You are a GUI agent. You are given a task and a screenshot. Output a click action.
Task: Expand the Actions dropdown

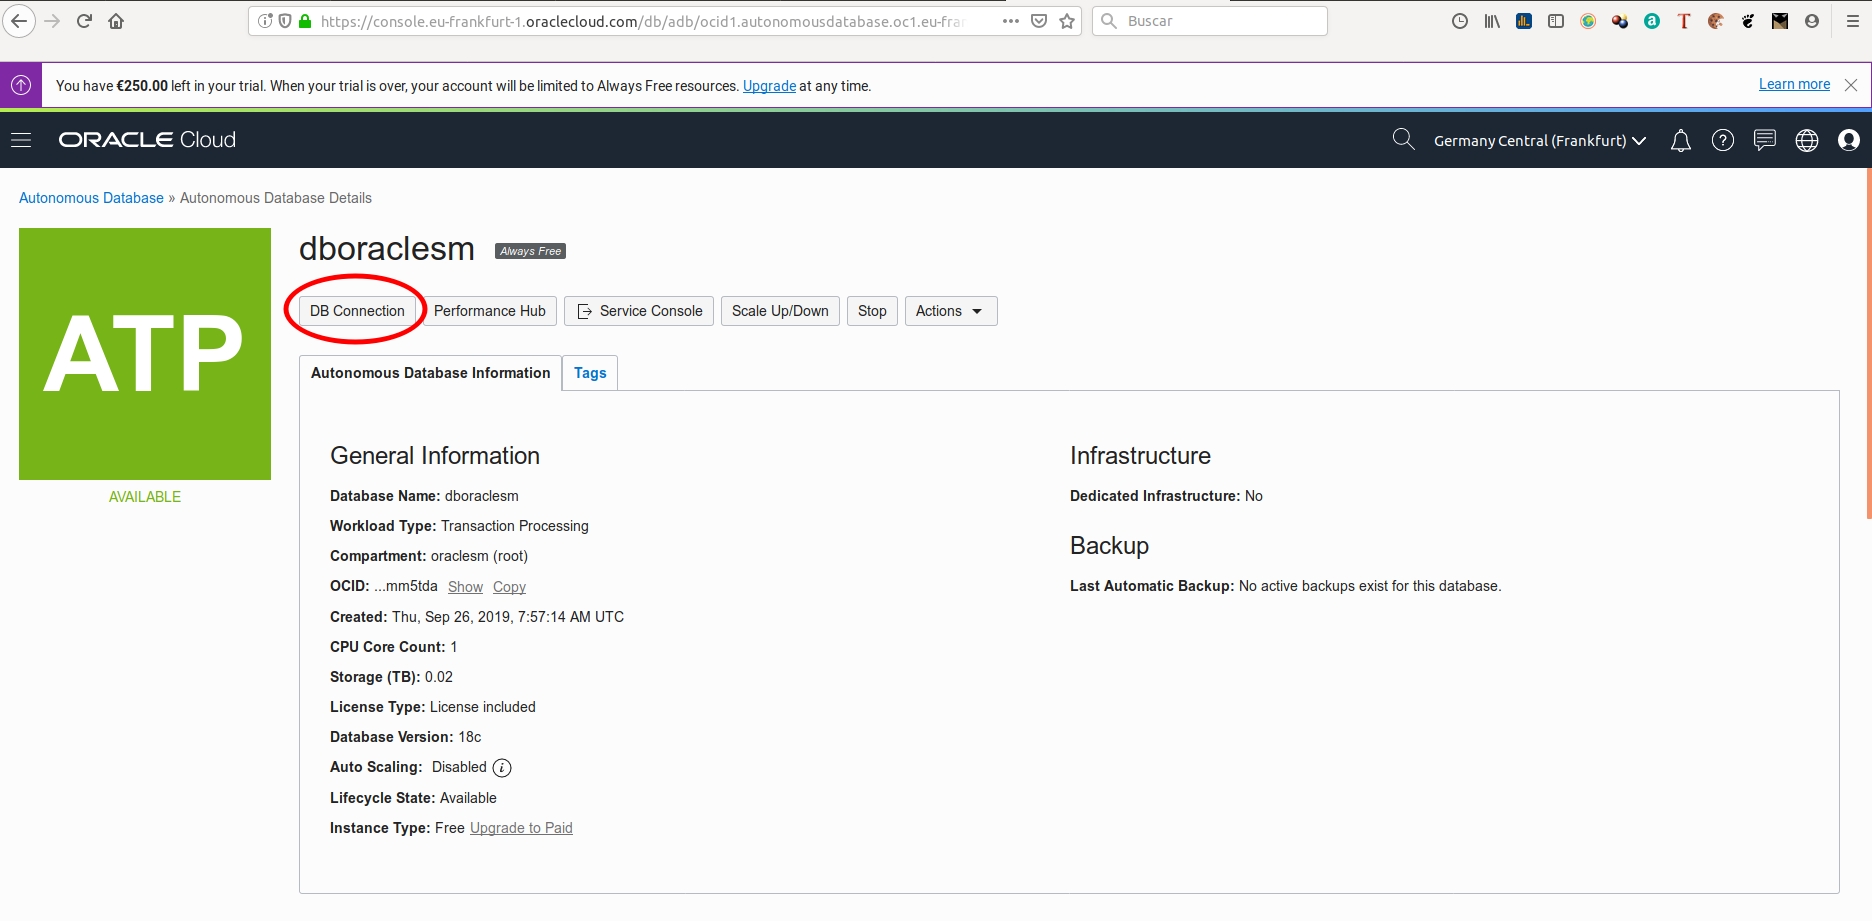coord(951,311)
